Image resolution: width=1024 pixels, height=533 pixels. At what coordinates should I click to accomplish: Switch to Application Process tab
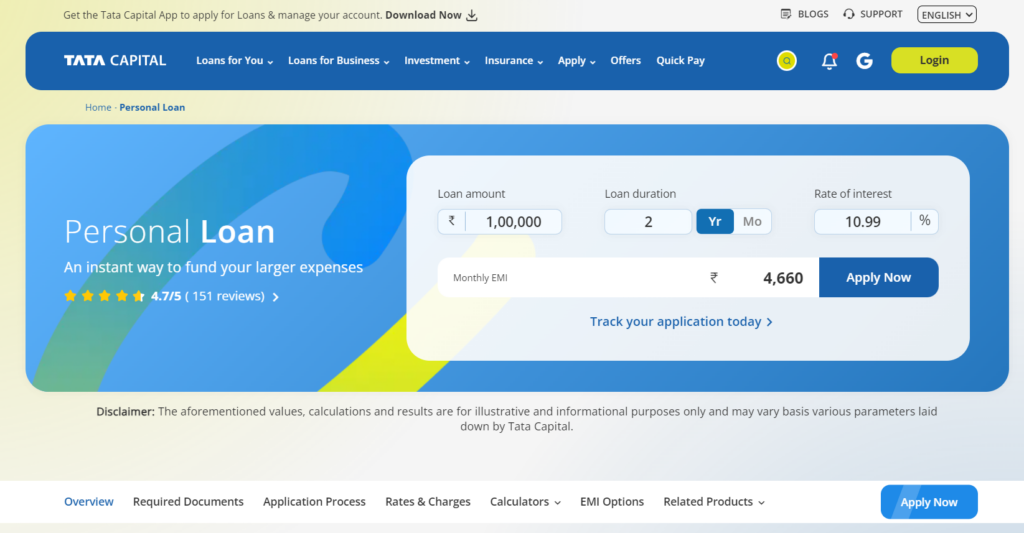click(314, 502)
